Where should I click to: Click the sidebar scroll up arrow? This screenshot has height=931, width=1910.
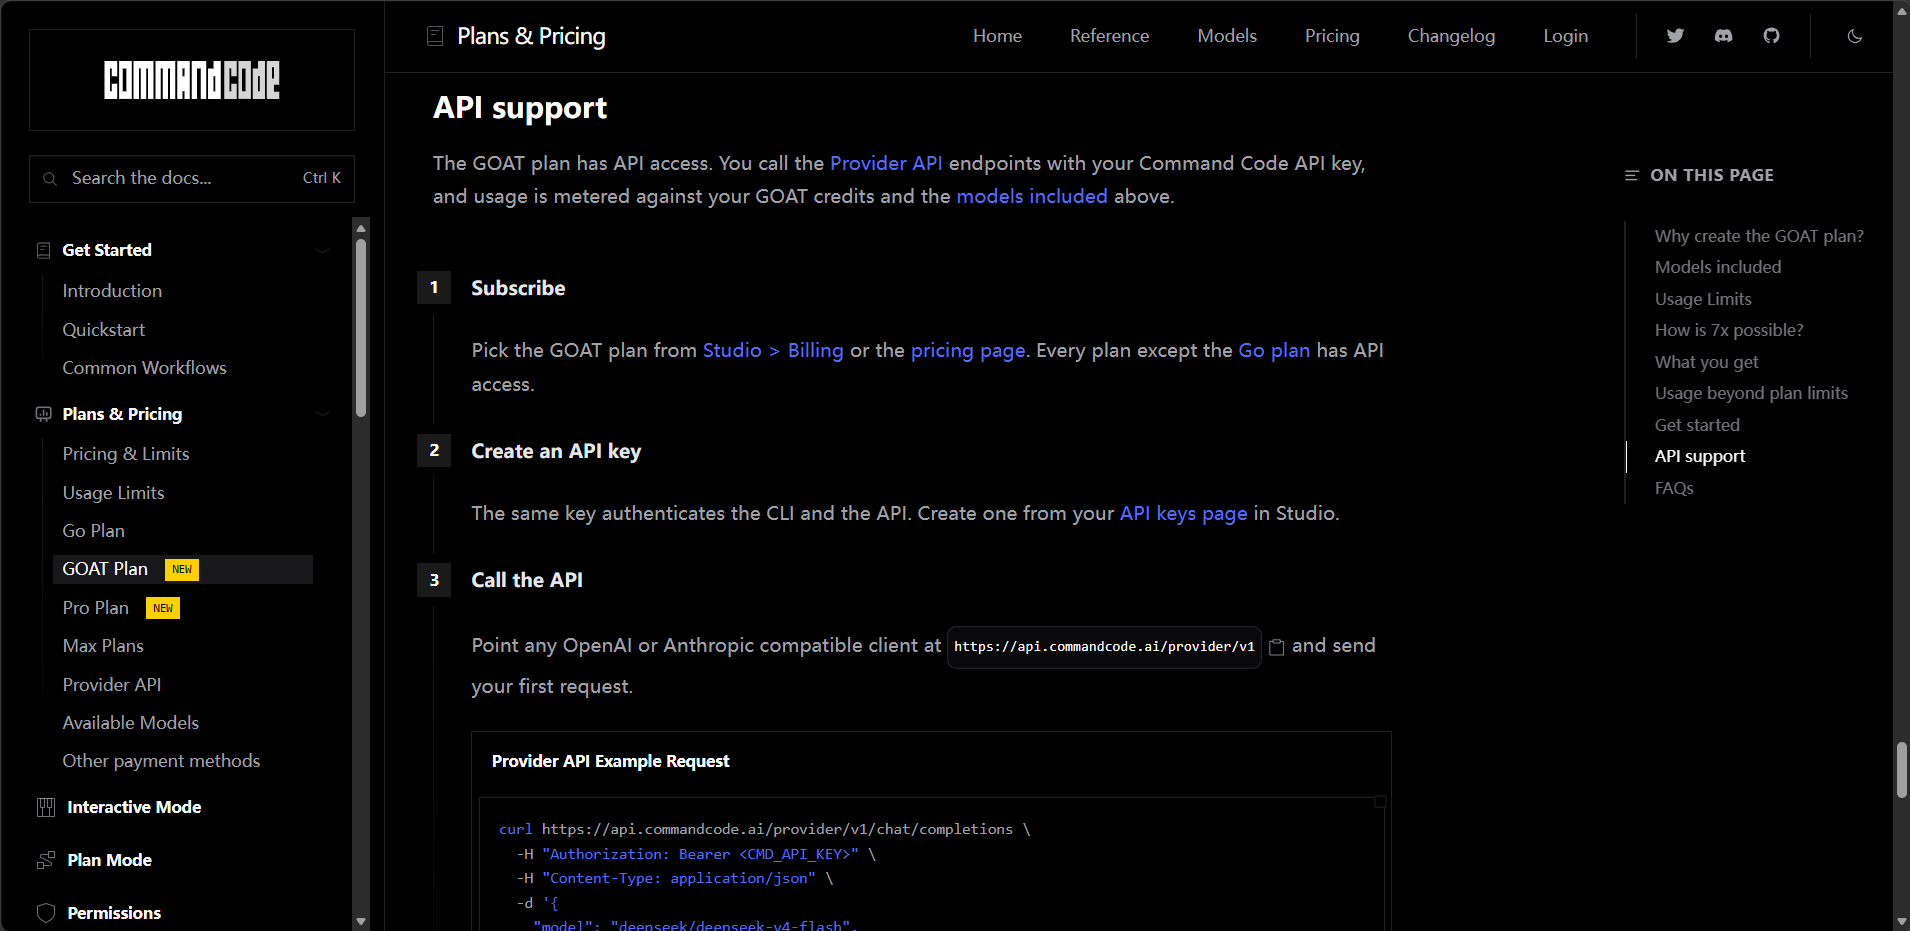tap(361, 228)
